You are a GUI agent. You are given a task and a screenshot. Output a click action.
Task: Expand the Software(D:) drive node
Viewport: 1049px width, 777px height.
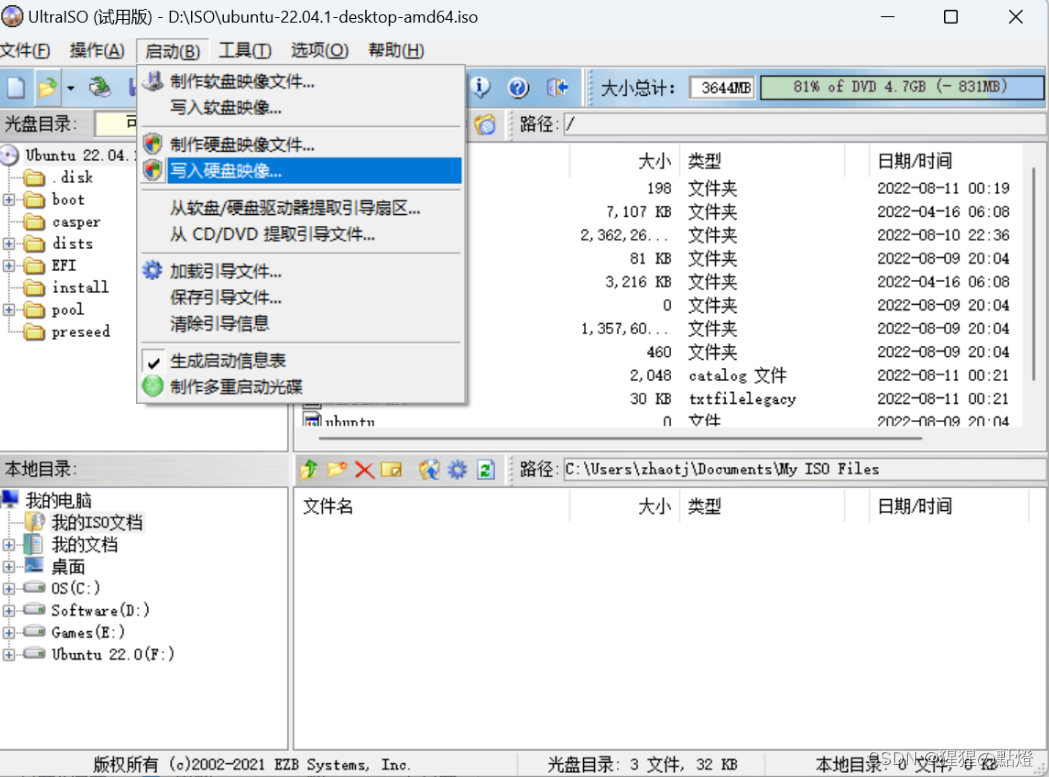[x=9, y=610]
